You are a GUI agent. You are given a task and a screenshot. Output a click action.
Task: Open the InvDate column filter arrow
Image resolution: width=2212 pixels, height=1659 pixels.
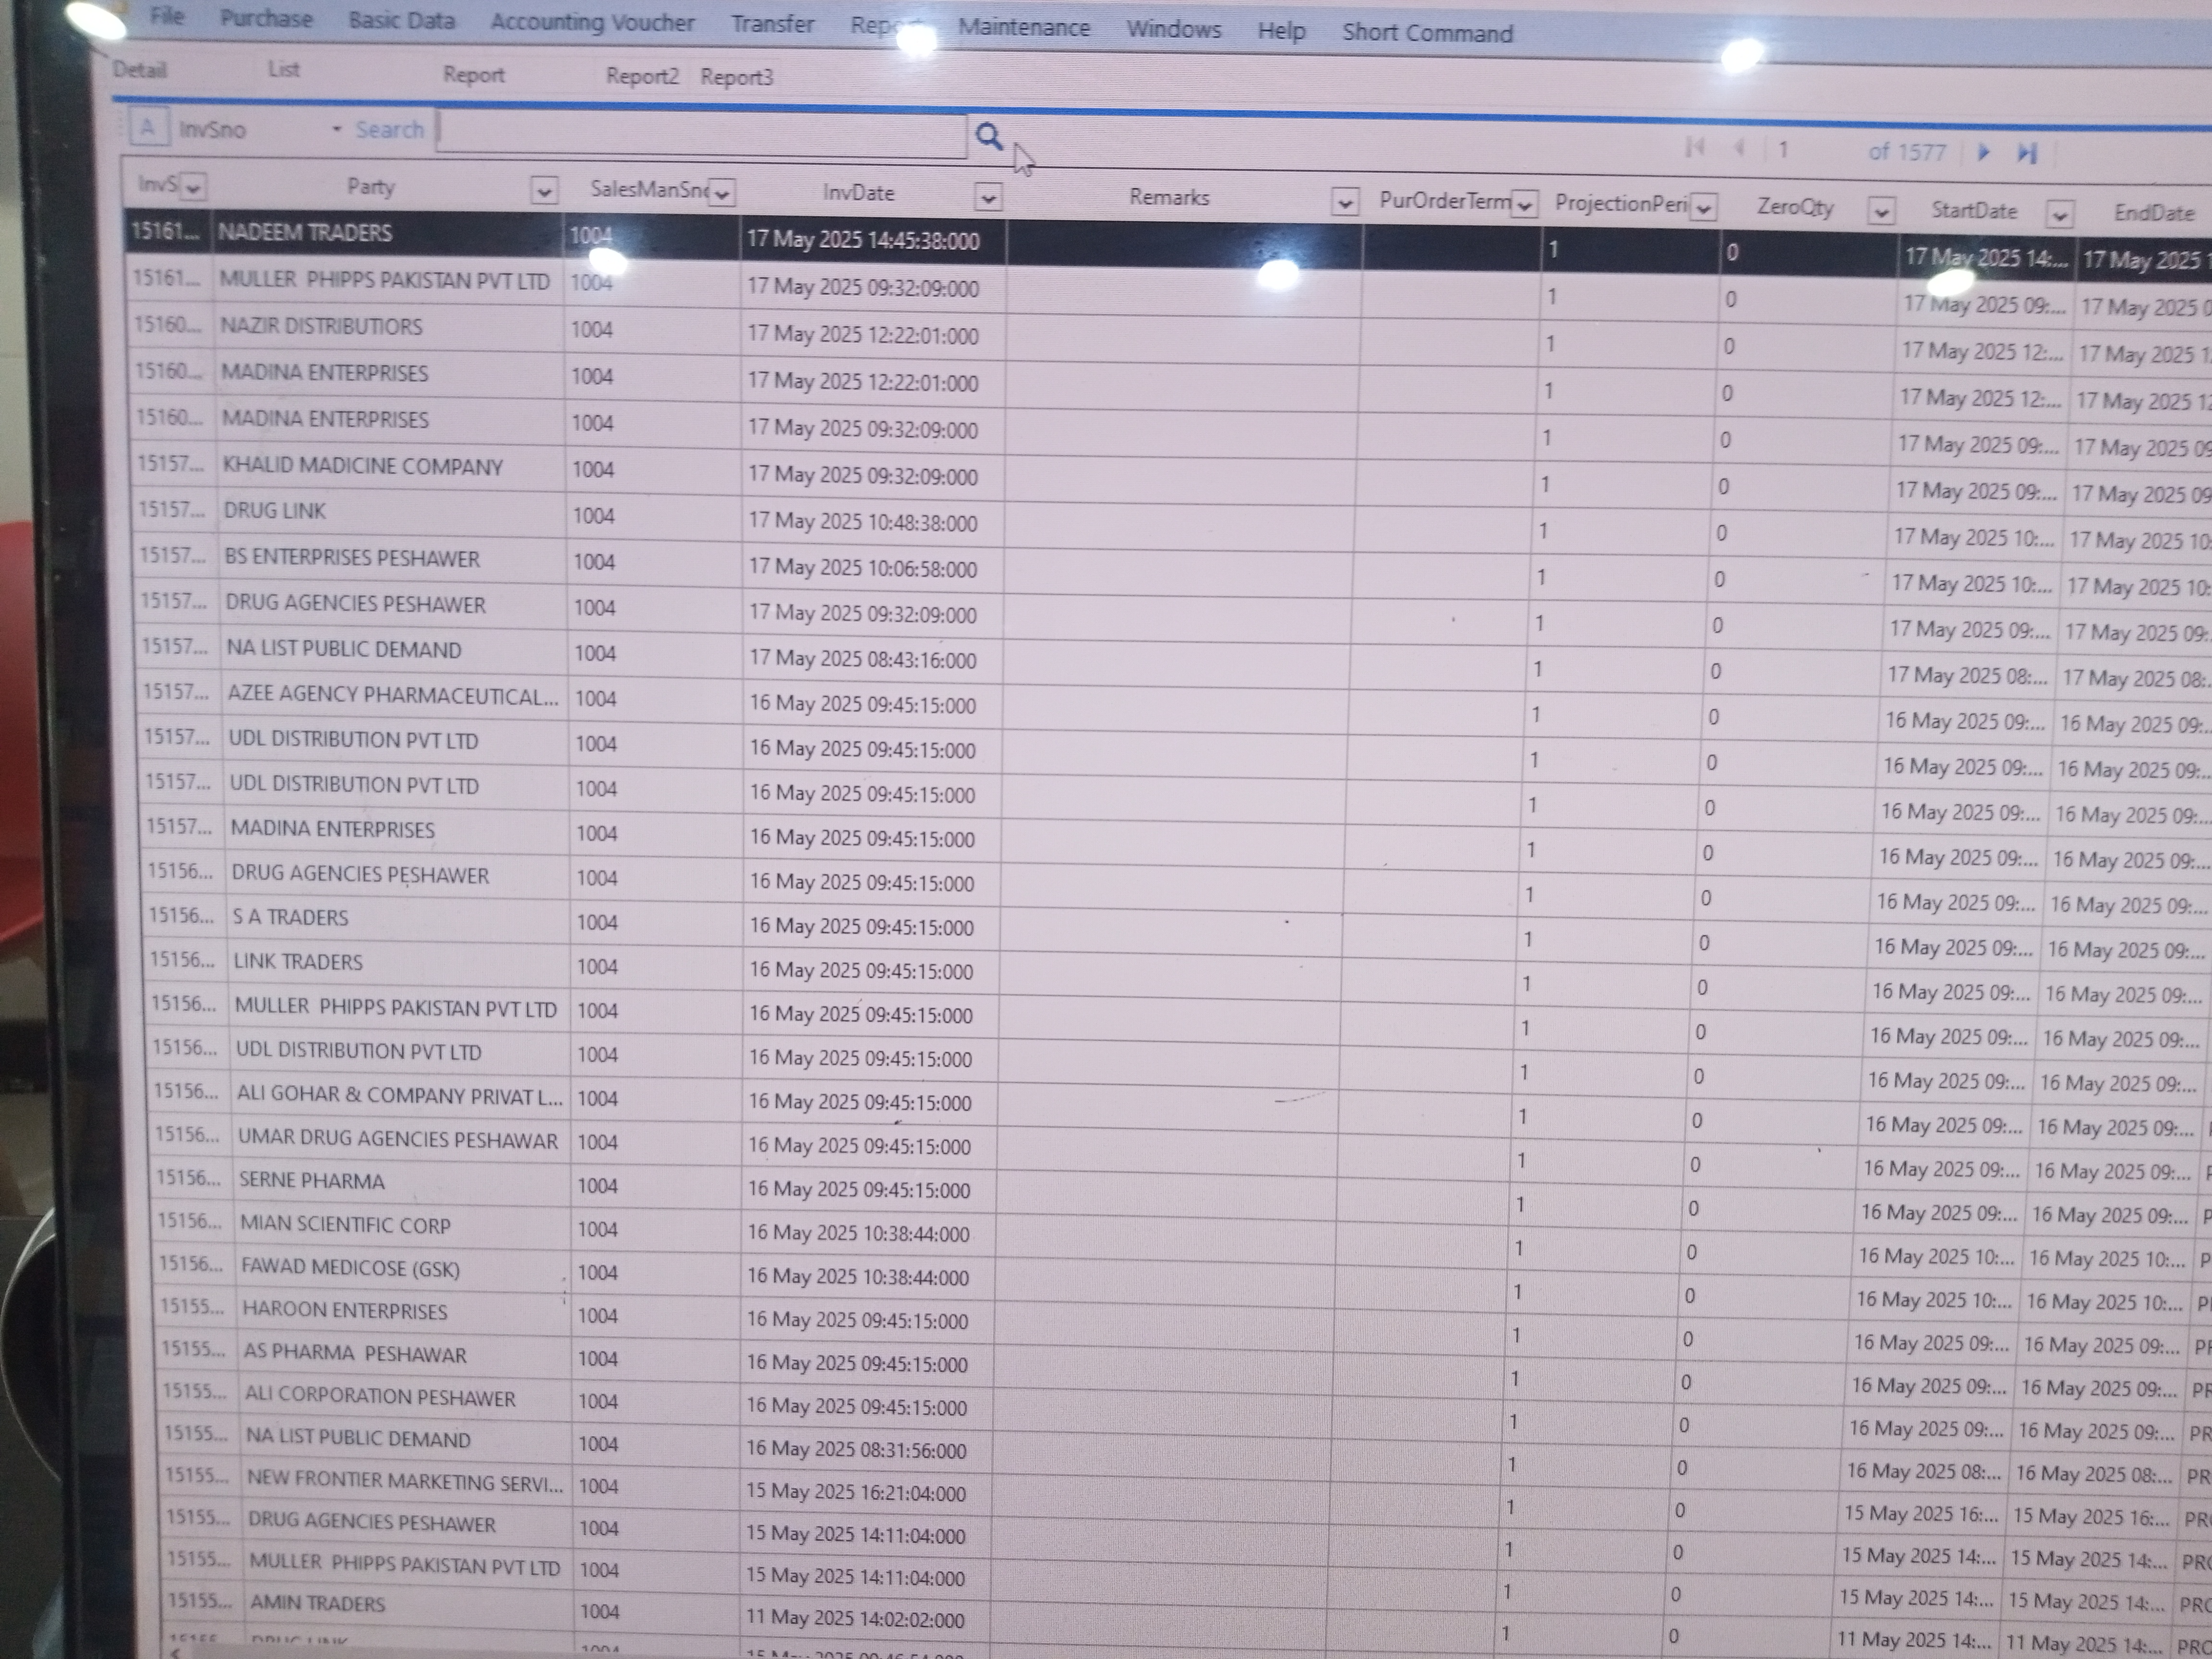coord(988,198)
